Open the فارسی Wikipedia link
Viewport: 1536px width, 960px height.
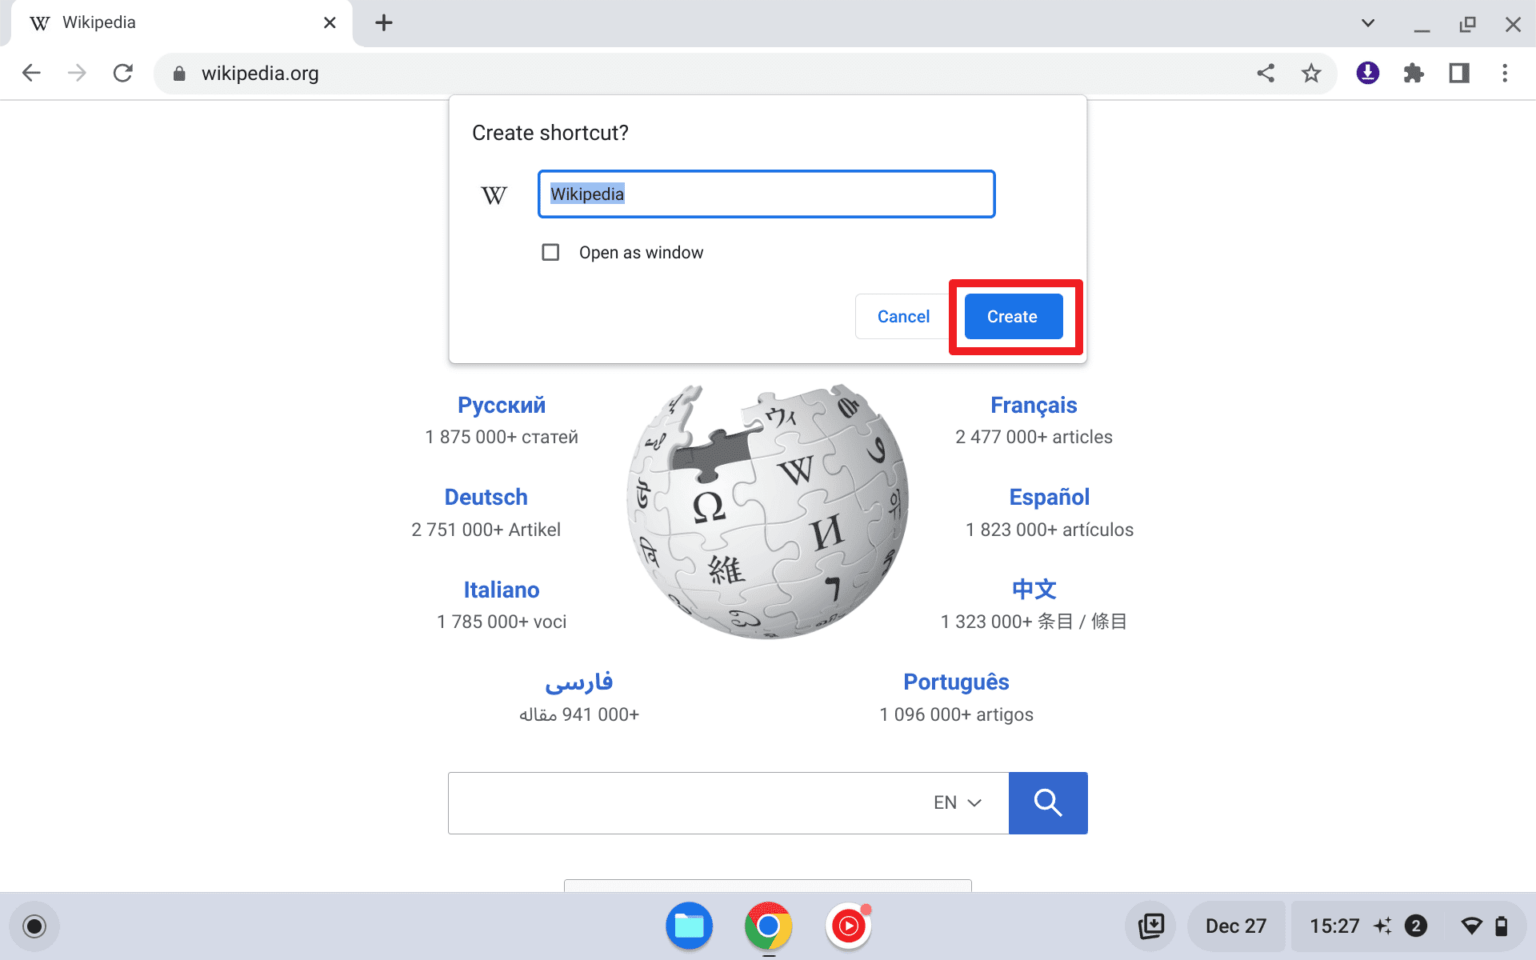point(579,682)
